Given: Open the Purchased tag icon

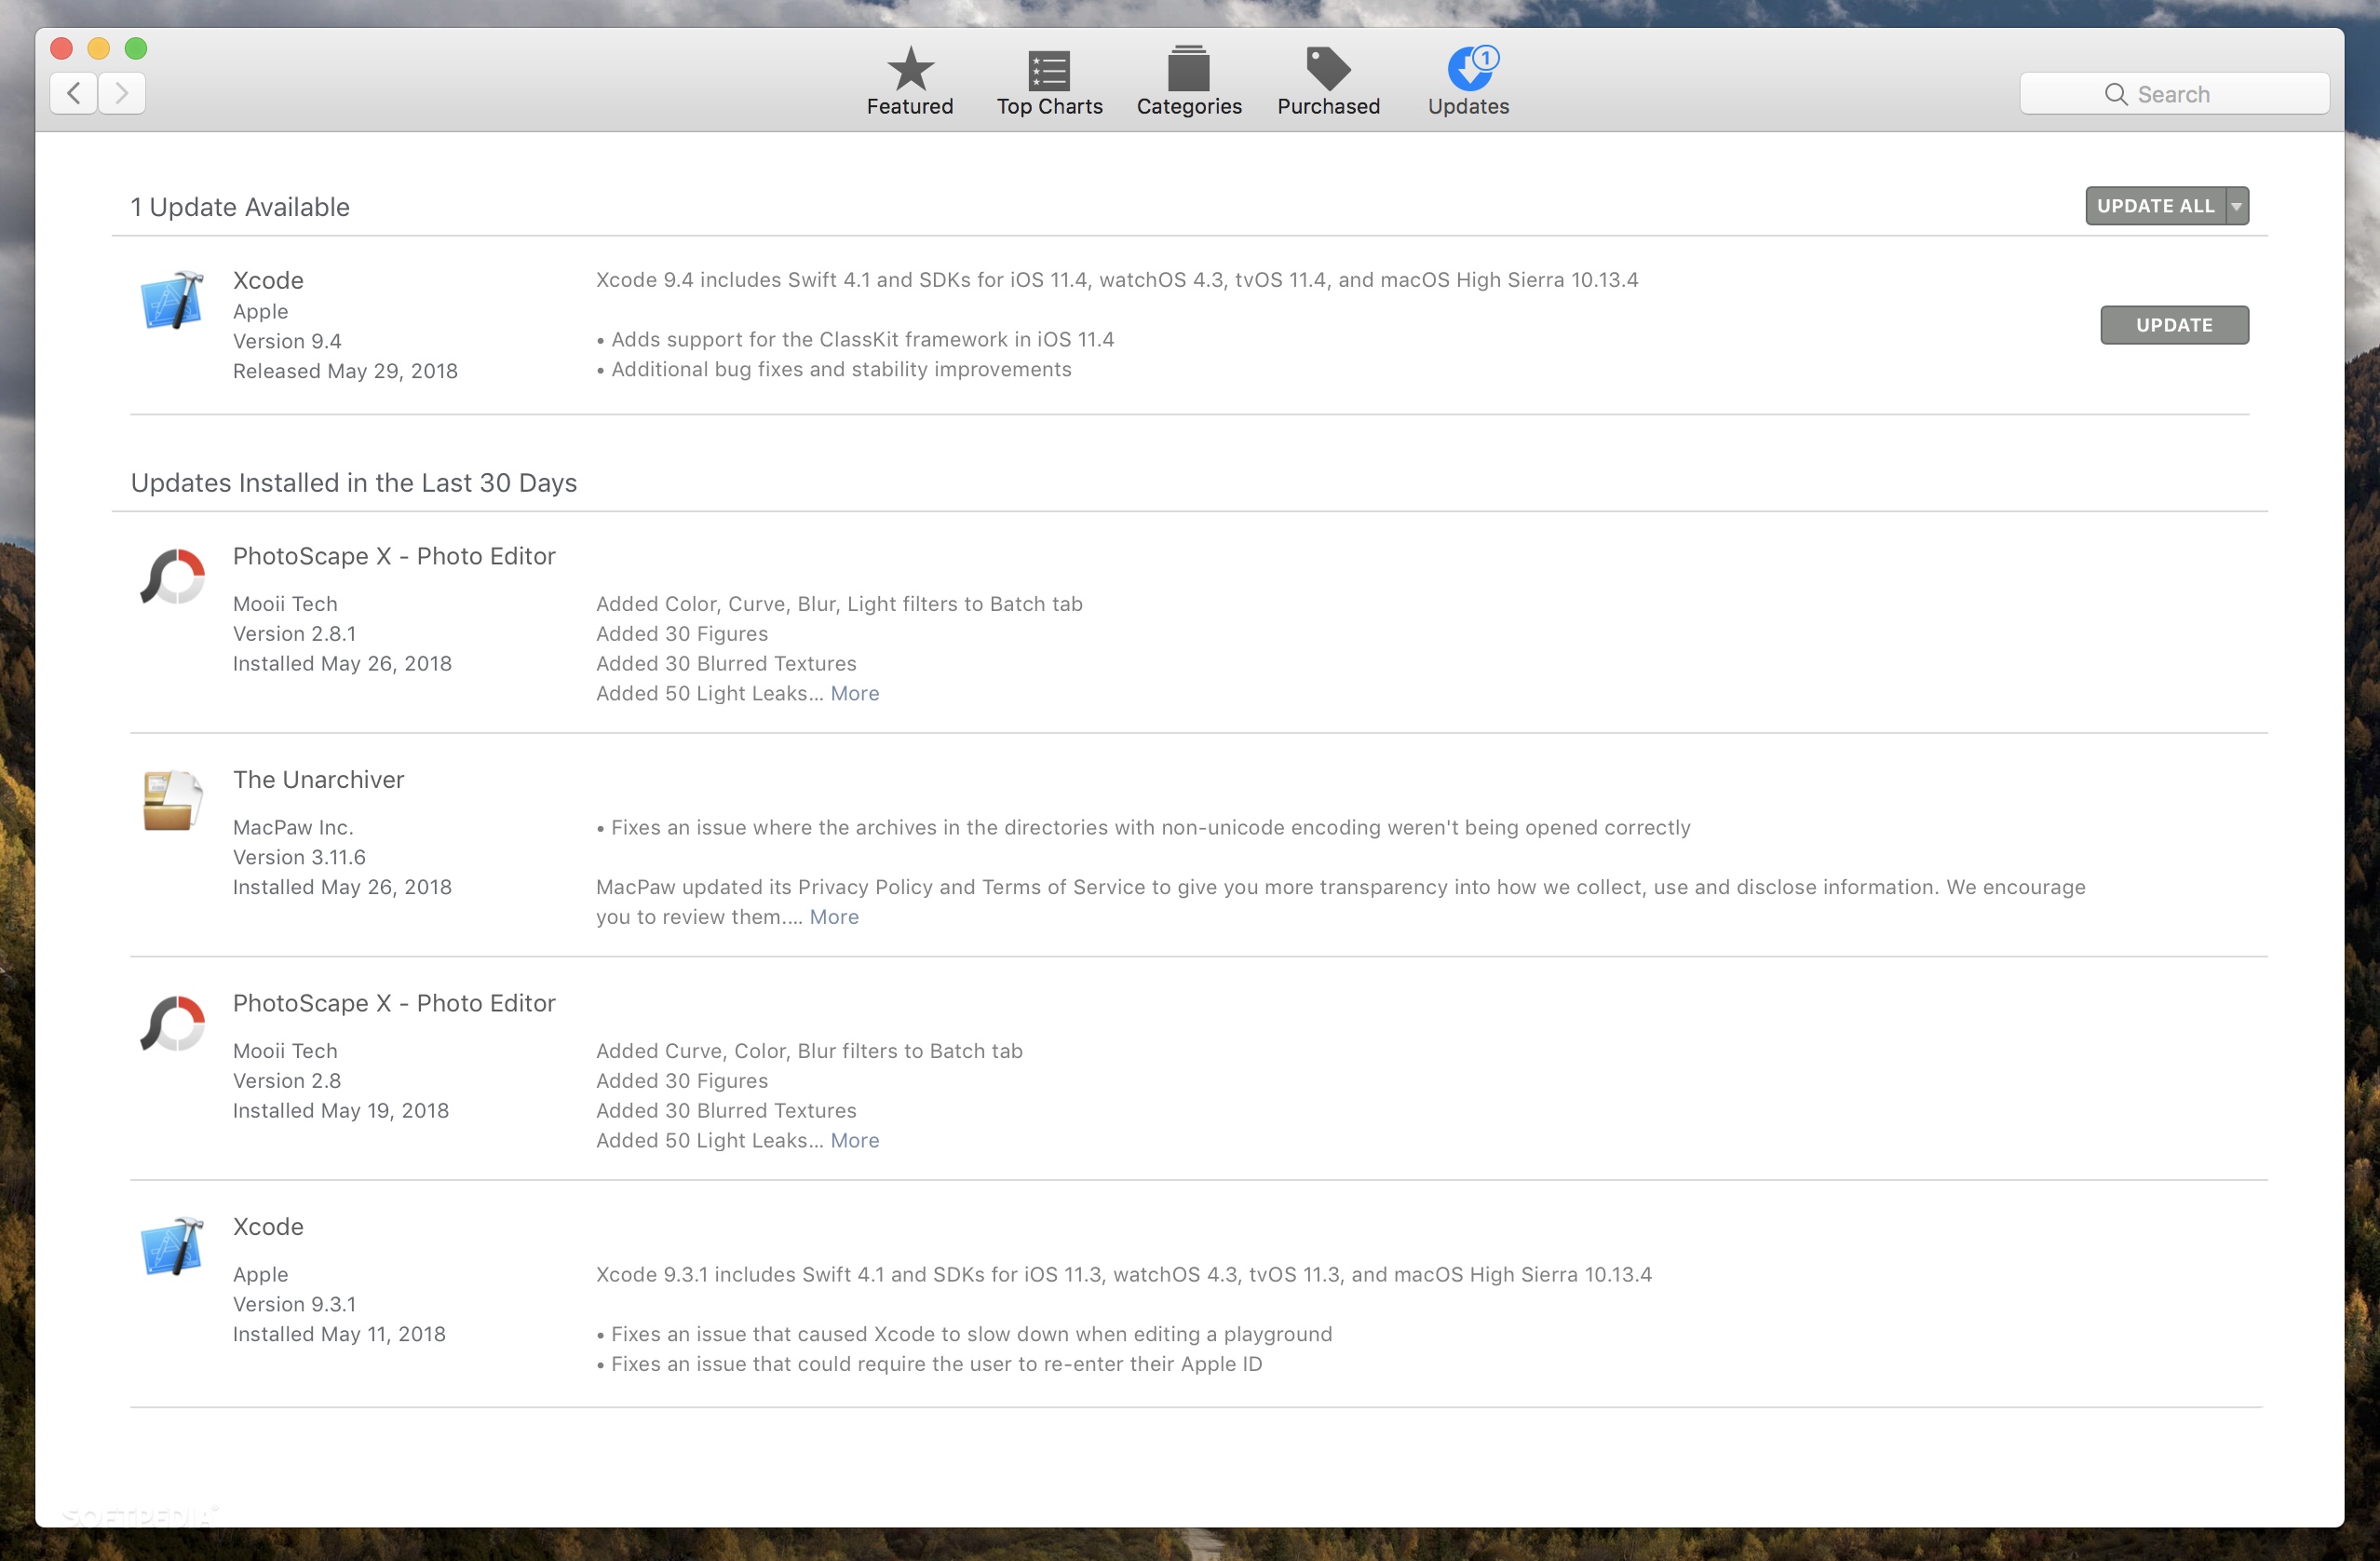Looking at the screenshot, I should 1327,70.
